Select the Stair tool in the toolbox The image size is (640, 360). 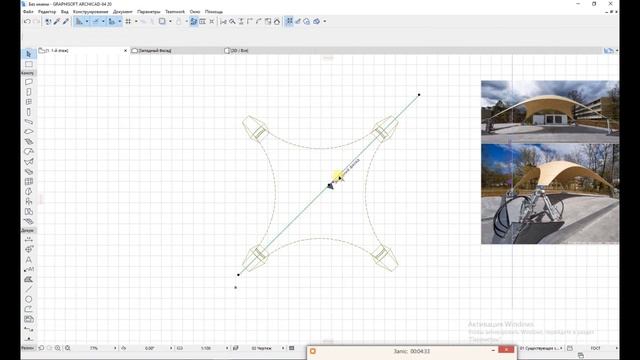pyautogui.click(x=29, y=142)
